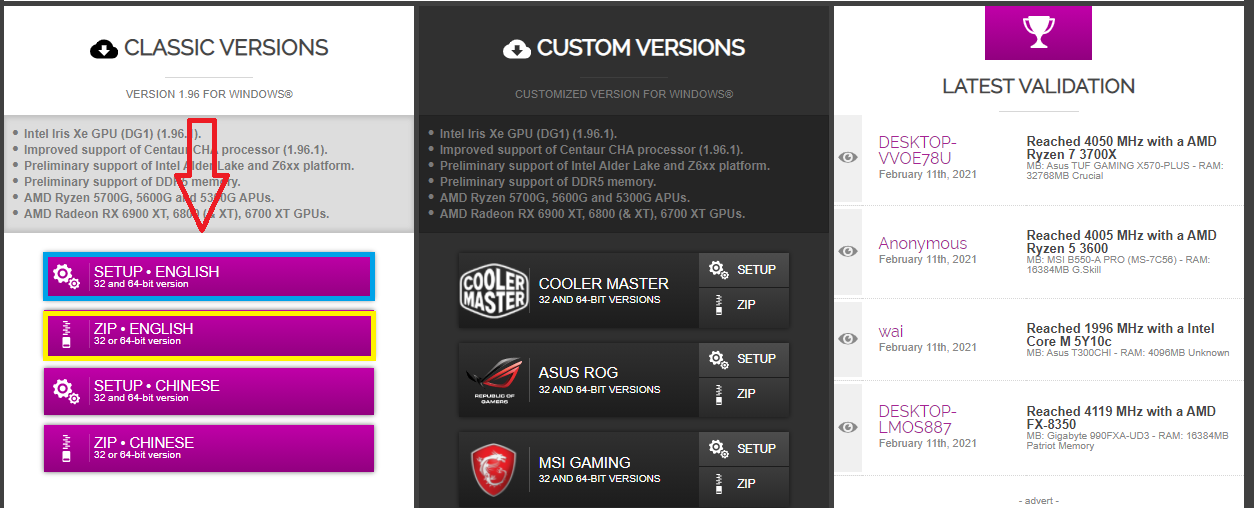Click the cloud download icon beside Classic Versions
Image resolution: width=1254 pixels, height=508 pixels.
pos(104,48)
